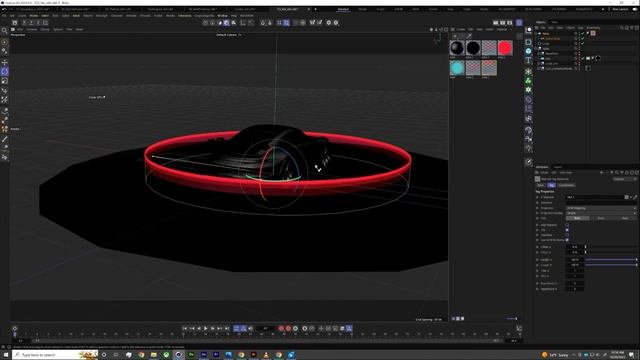
Task: Click the cyan Subdivision Surface generator icon
Action: point(528,51)
